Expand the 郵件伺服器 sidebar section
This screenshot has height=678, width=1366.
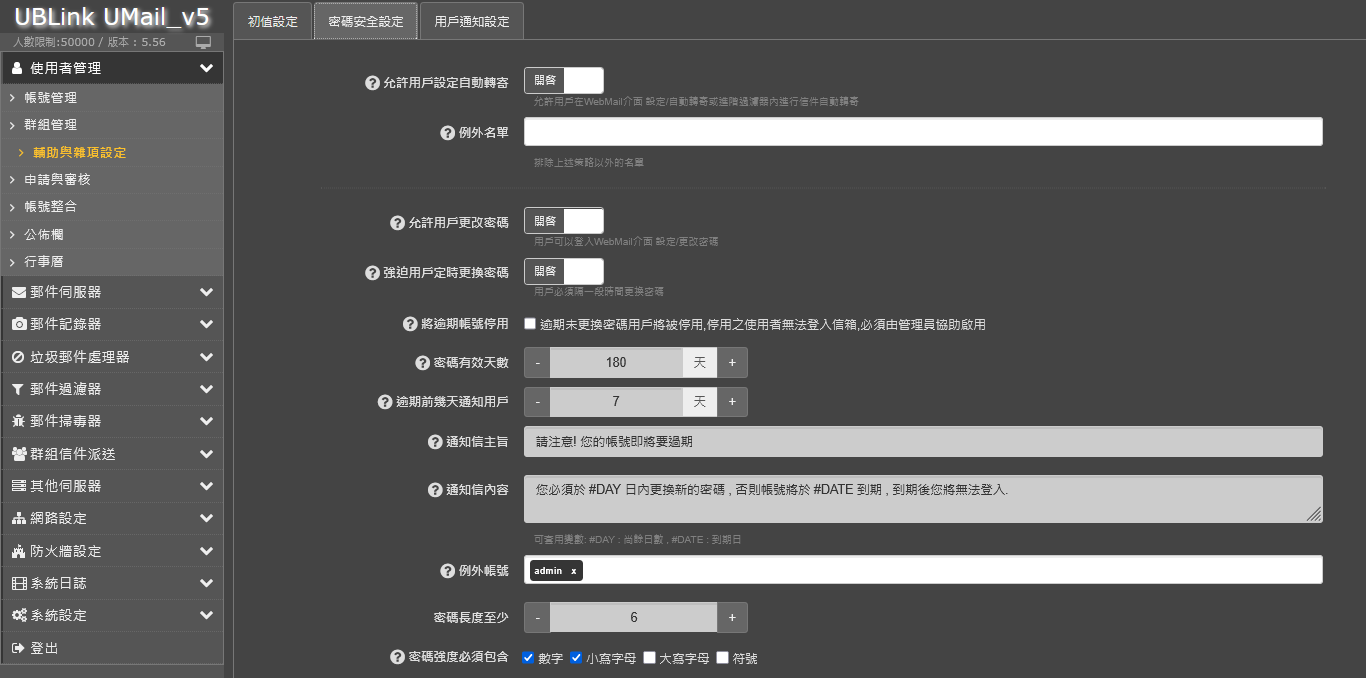coord(112,292)
